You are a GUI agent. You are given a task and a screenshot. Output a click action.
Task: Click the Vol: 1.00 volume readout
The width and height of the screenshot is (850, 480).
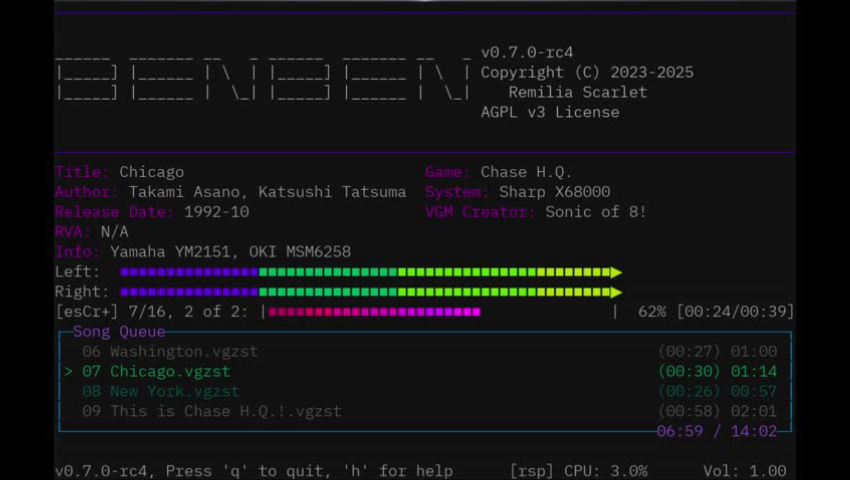(x=743, y=471)
